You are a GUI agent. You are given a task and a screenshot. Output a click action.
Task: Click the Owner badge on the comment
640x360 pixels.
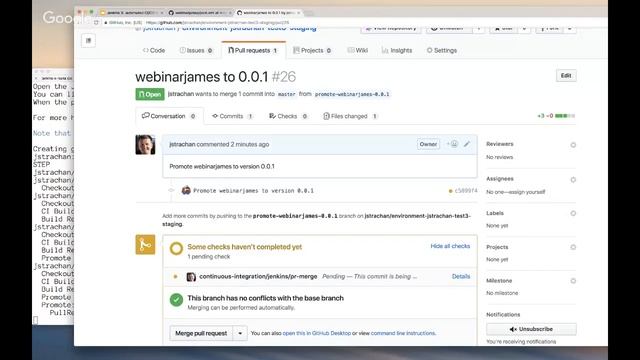pos(428,144)
